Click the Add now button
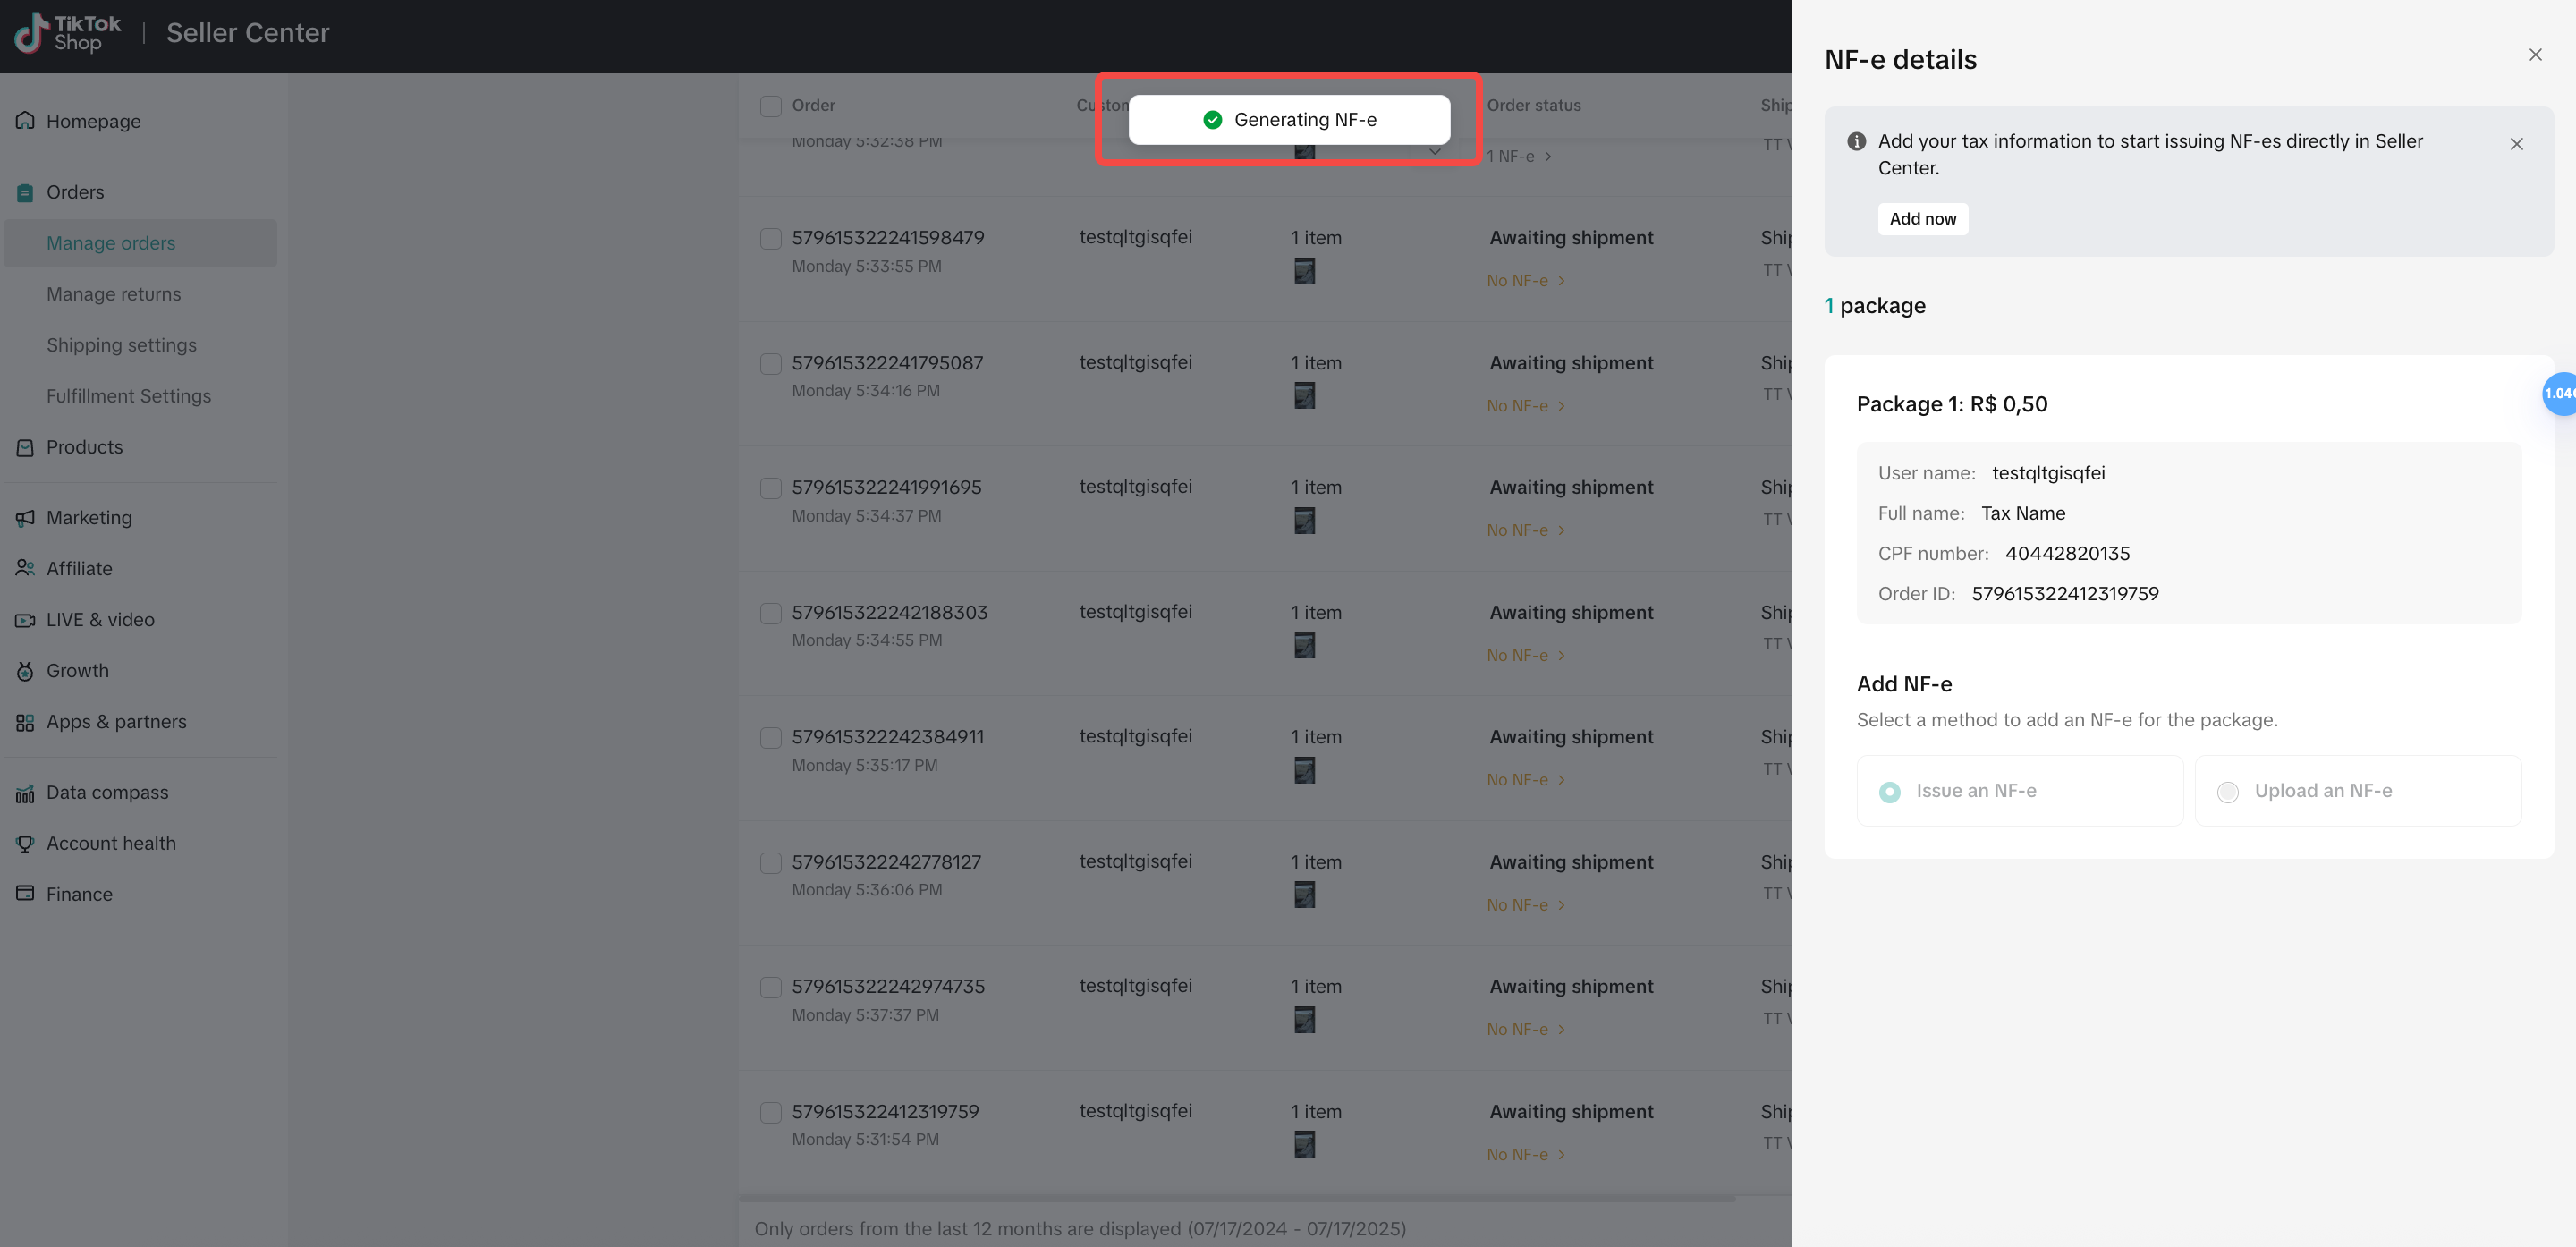This screenshot has height=1247, width=2576. pos(1922,219)
